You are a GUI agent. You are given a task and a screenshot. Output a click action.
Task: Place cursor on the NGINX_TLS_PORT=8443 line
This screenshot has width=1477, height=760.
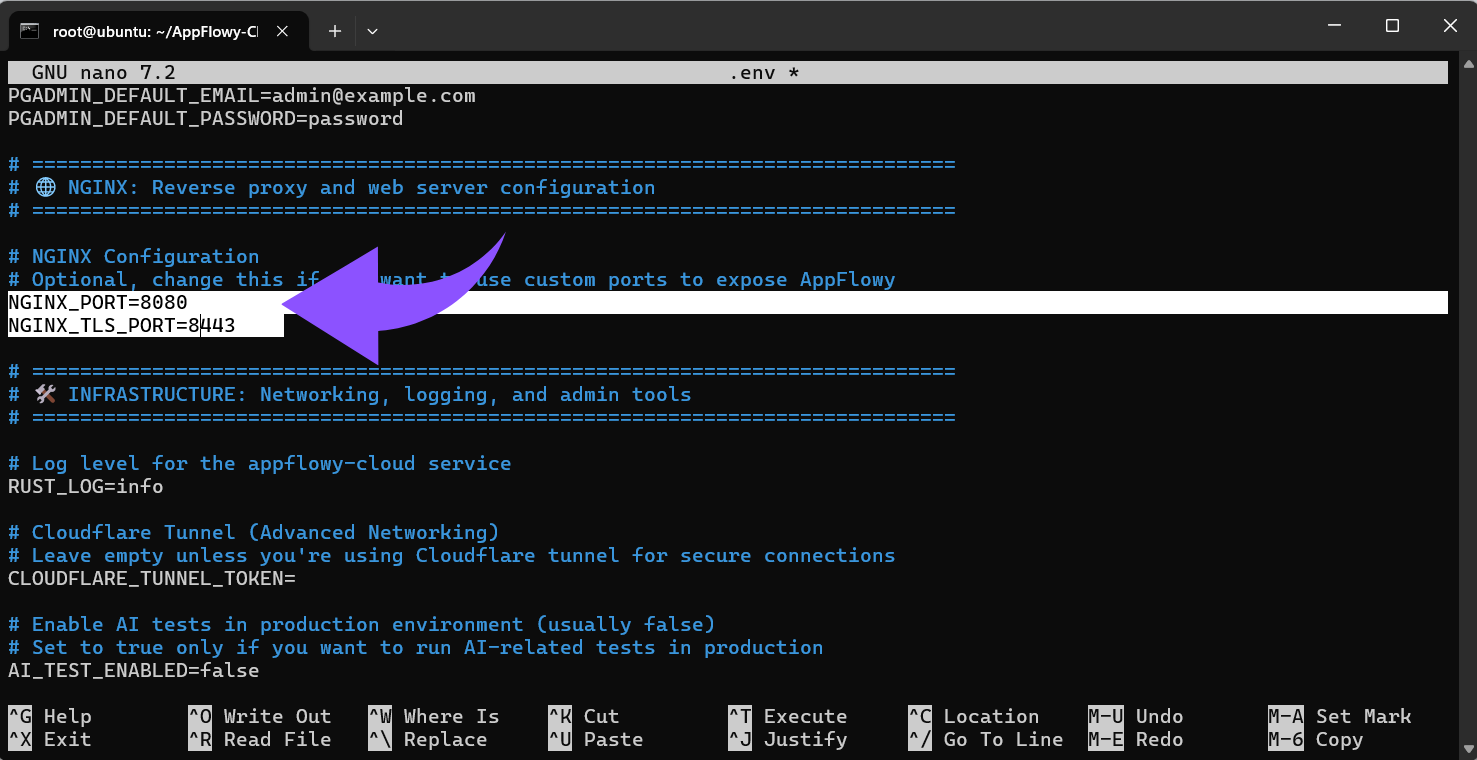120,325
